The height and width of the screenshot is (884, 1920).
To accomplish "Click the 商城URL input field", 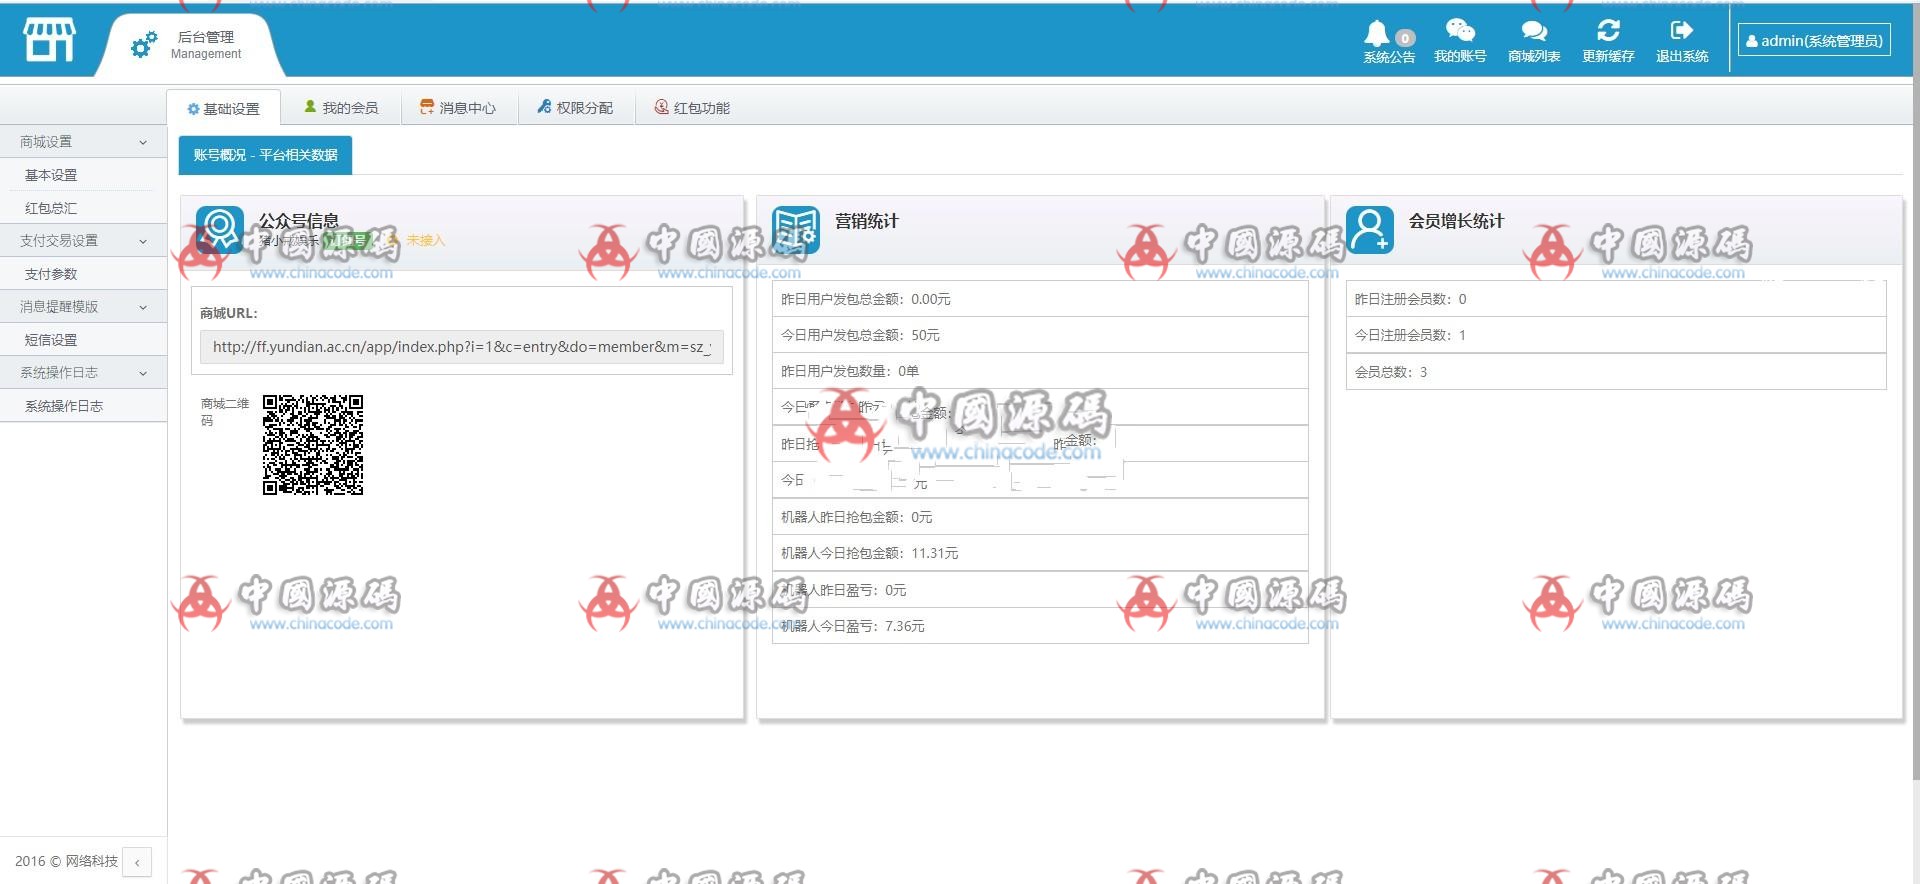I will coord(462,347).
